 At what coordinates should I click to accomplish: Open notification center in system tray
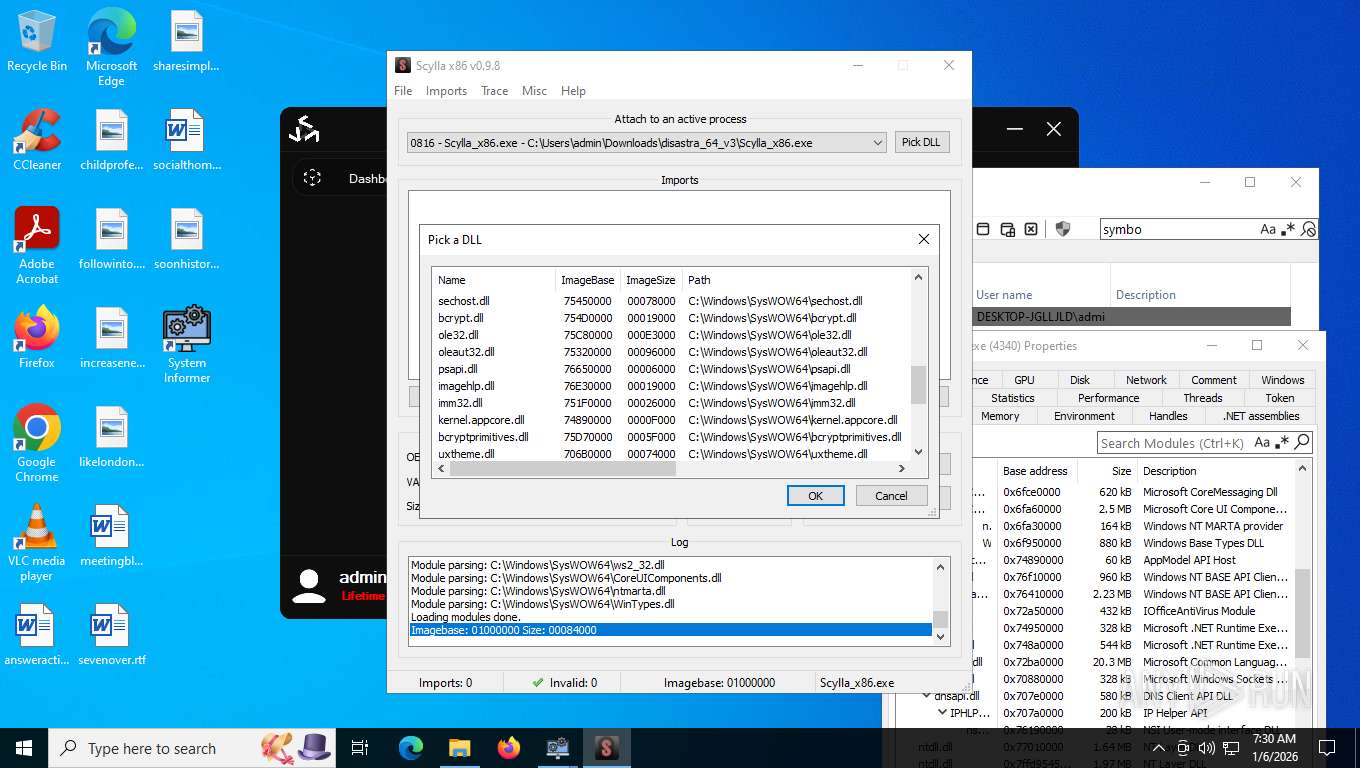click(x=1327, y=748)
